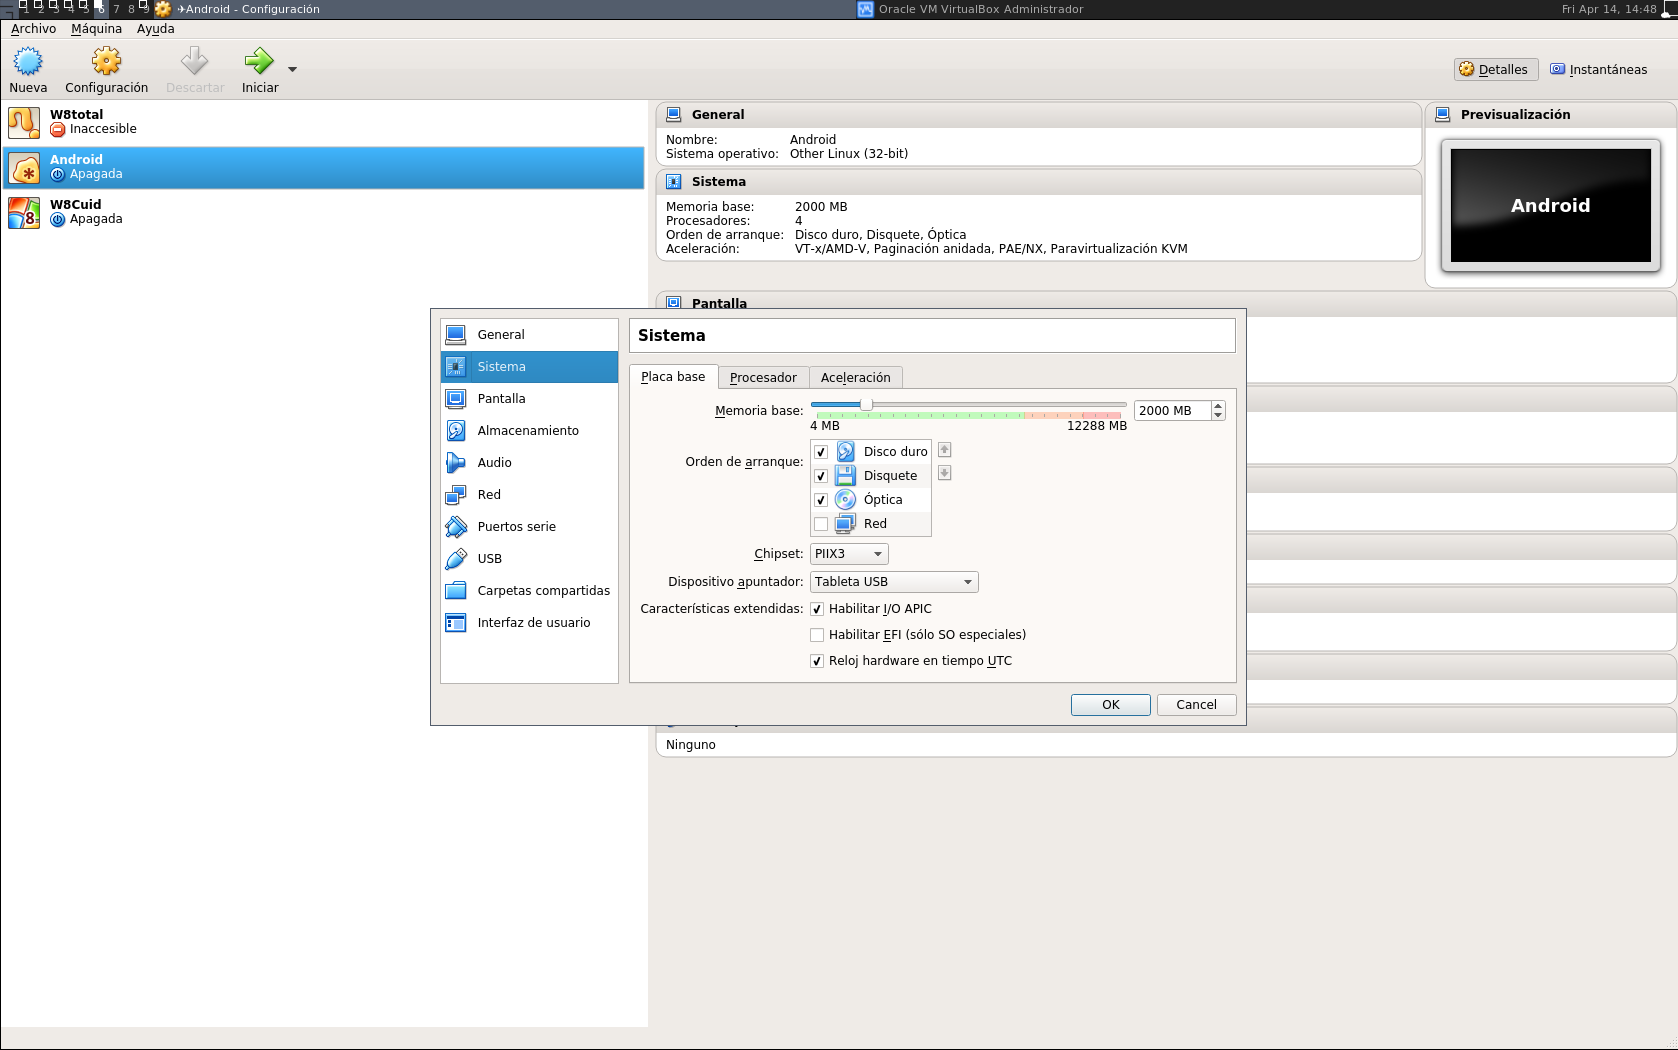Click Óptica boot device icon
This screenshot has height=1050, width=1678.
[x=846, y=500]
